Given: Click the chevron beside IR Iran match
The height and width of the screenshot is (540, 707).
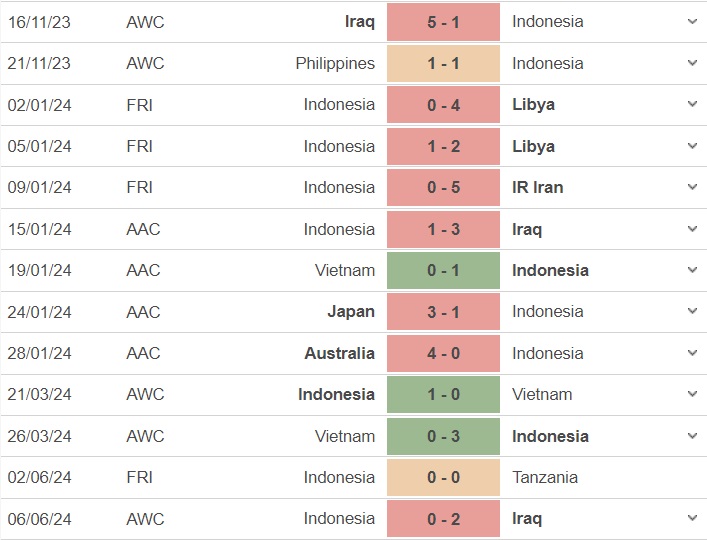Looking at the screenshot, I should 692,187.
